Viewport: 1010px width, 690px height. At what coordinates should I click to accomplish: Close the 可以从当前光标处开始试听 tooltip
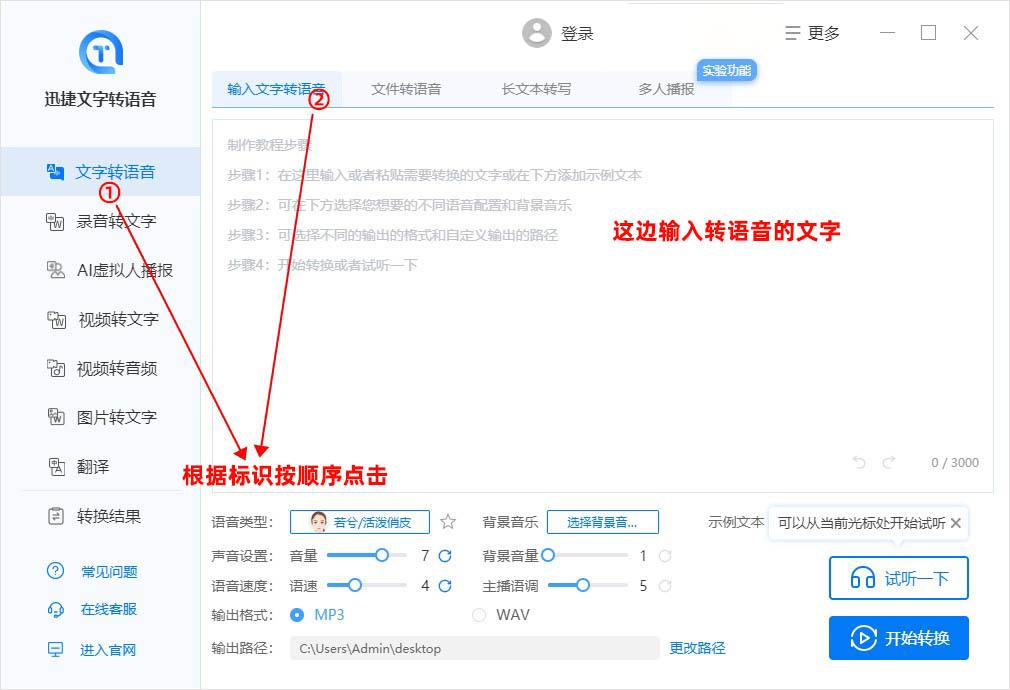[x=956, y=523]
